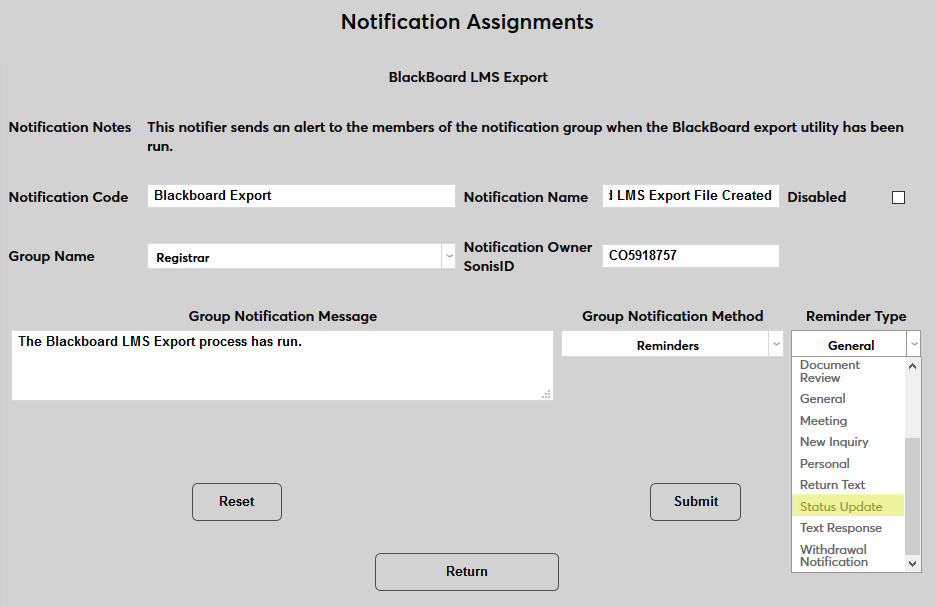Expand the Group Notification Method dropdown
Viewport: 936px width, 607px height.
coord(776,344)
